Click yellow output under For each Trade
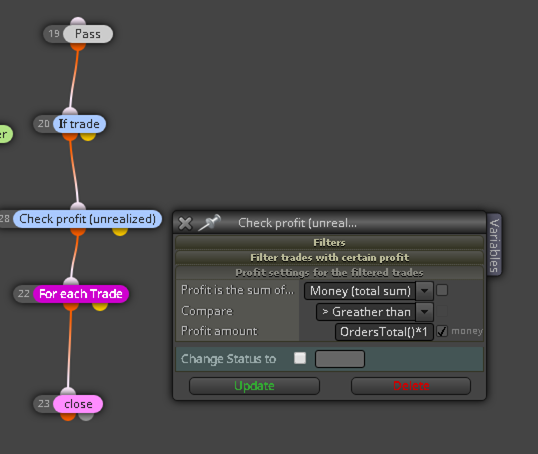The width and height of the screenshot is (538, 454). pyautogui.click(x=100, y=306)
